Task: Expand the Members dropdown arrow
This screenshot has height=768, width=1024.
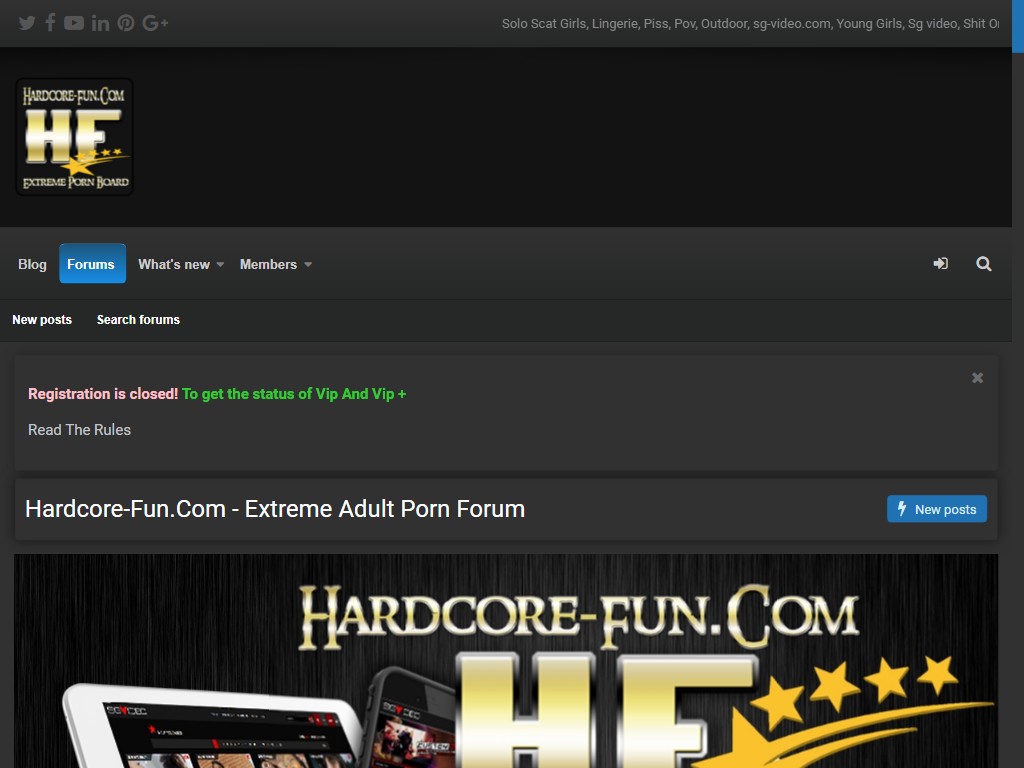Action: (308, 264)
